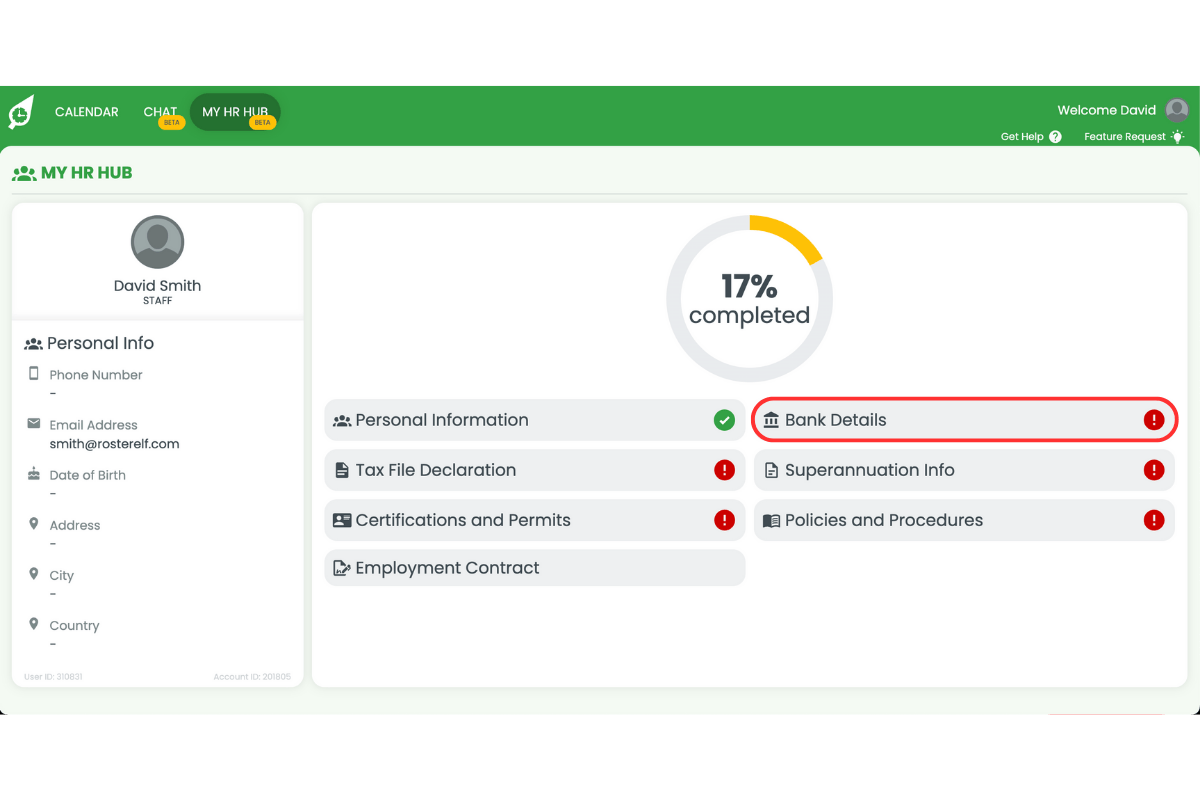The height and width of the screenshot is (800, 1200).
Task: Click the RosterElf logo icon
Action: point(21,112)
